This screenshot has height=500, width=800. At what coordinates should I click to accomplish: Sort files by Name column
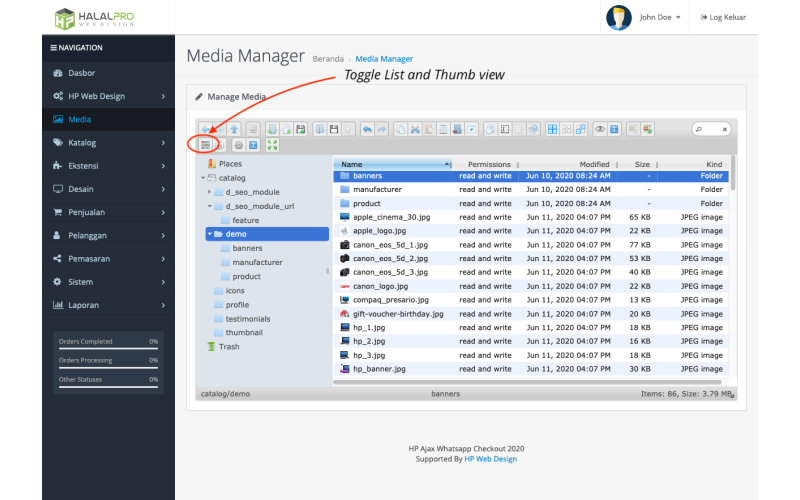(x=392, y=164)
